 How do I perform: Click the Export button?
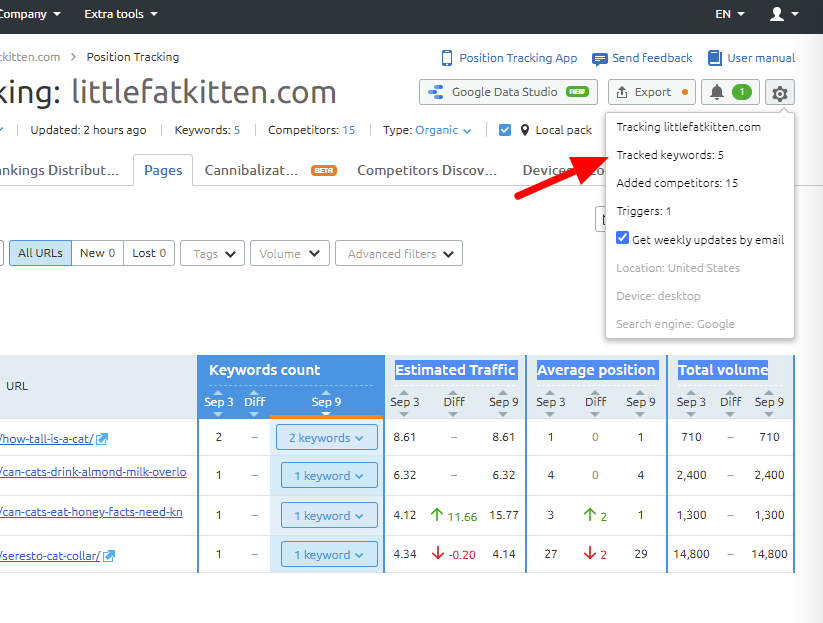[652, 92]
